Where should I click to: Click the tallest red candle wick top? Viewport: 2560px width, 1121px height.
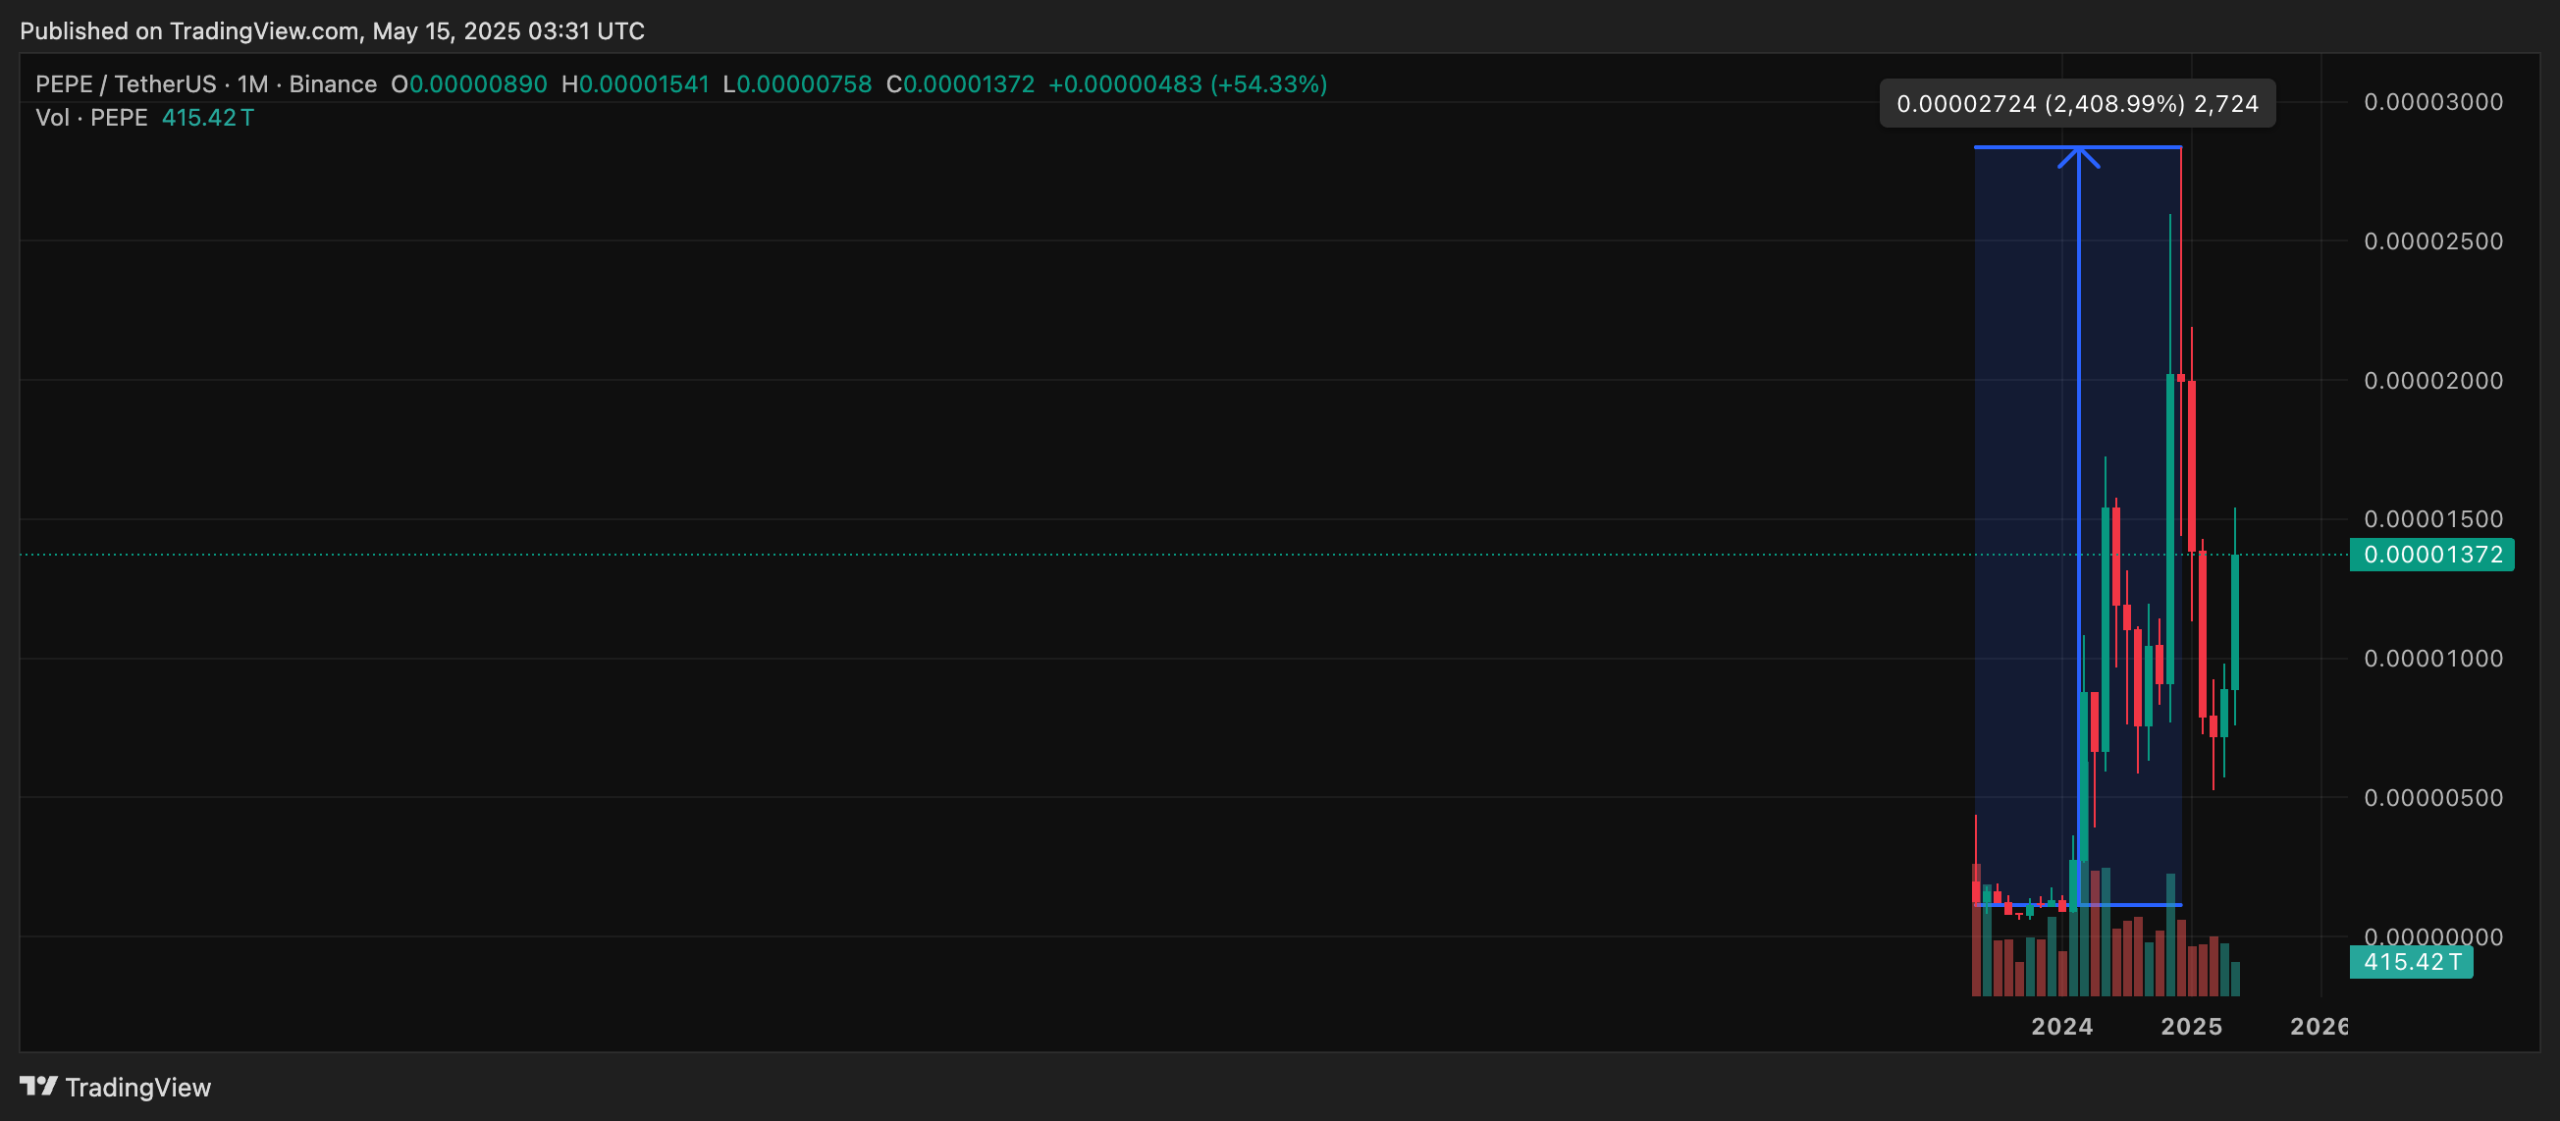point(2181,152)
